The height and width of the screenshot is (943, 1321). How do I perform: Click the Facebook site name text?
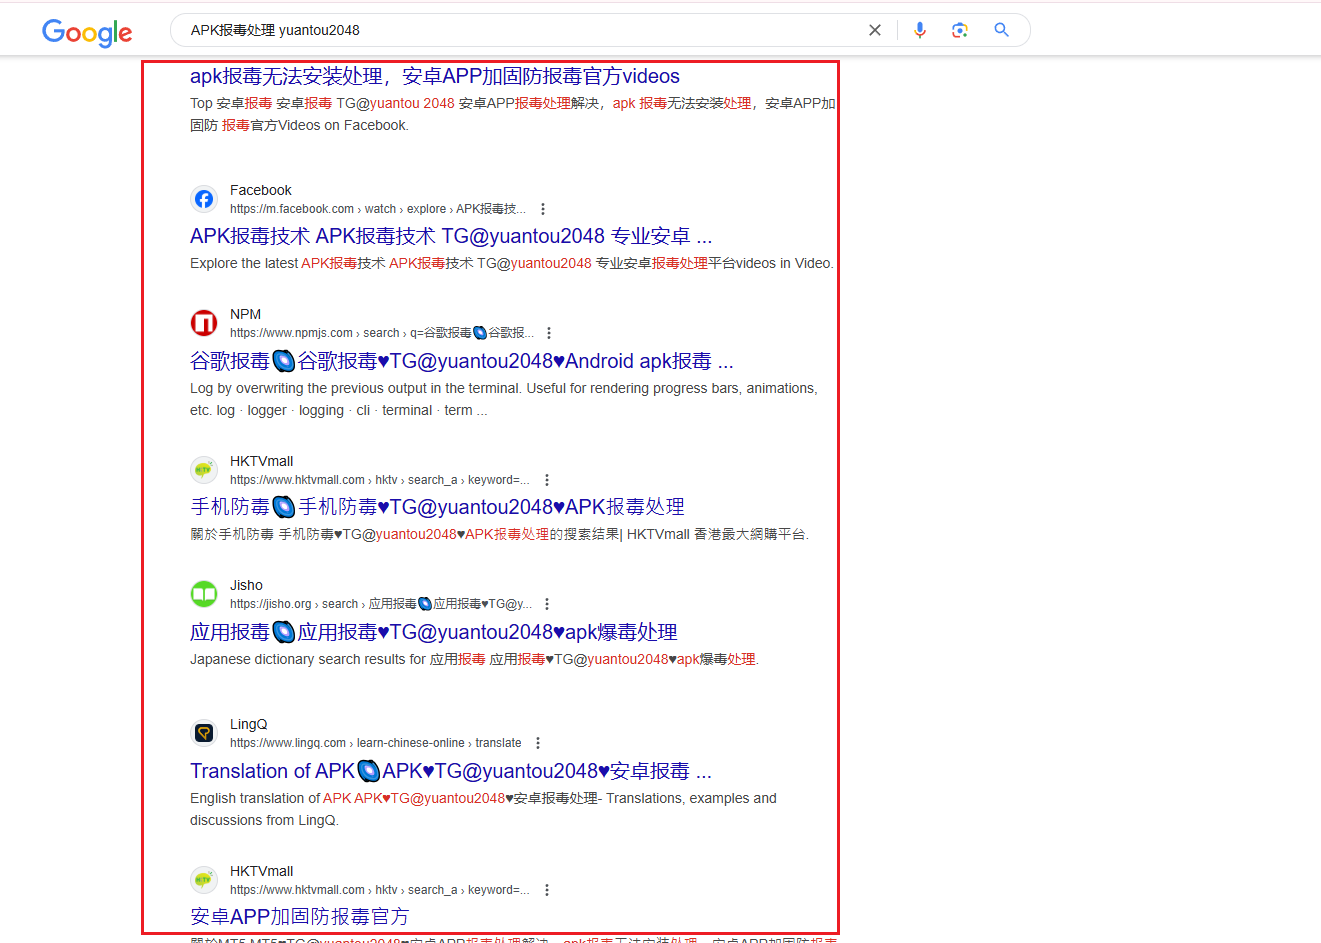(x=261, y=190)
